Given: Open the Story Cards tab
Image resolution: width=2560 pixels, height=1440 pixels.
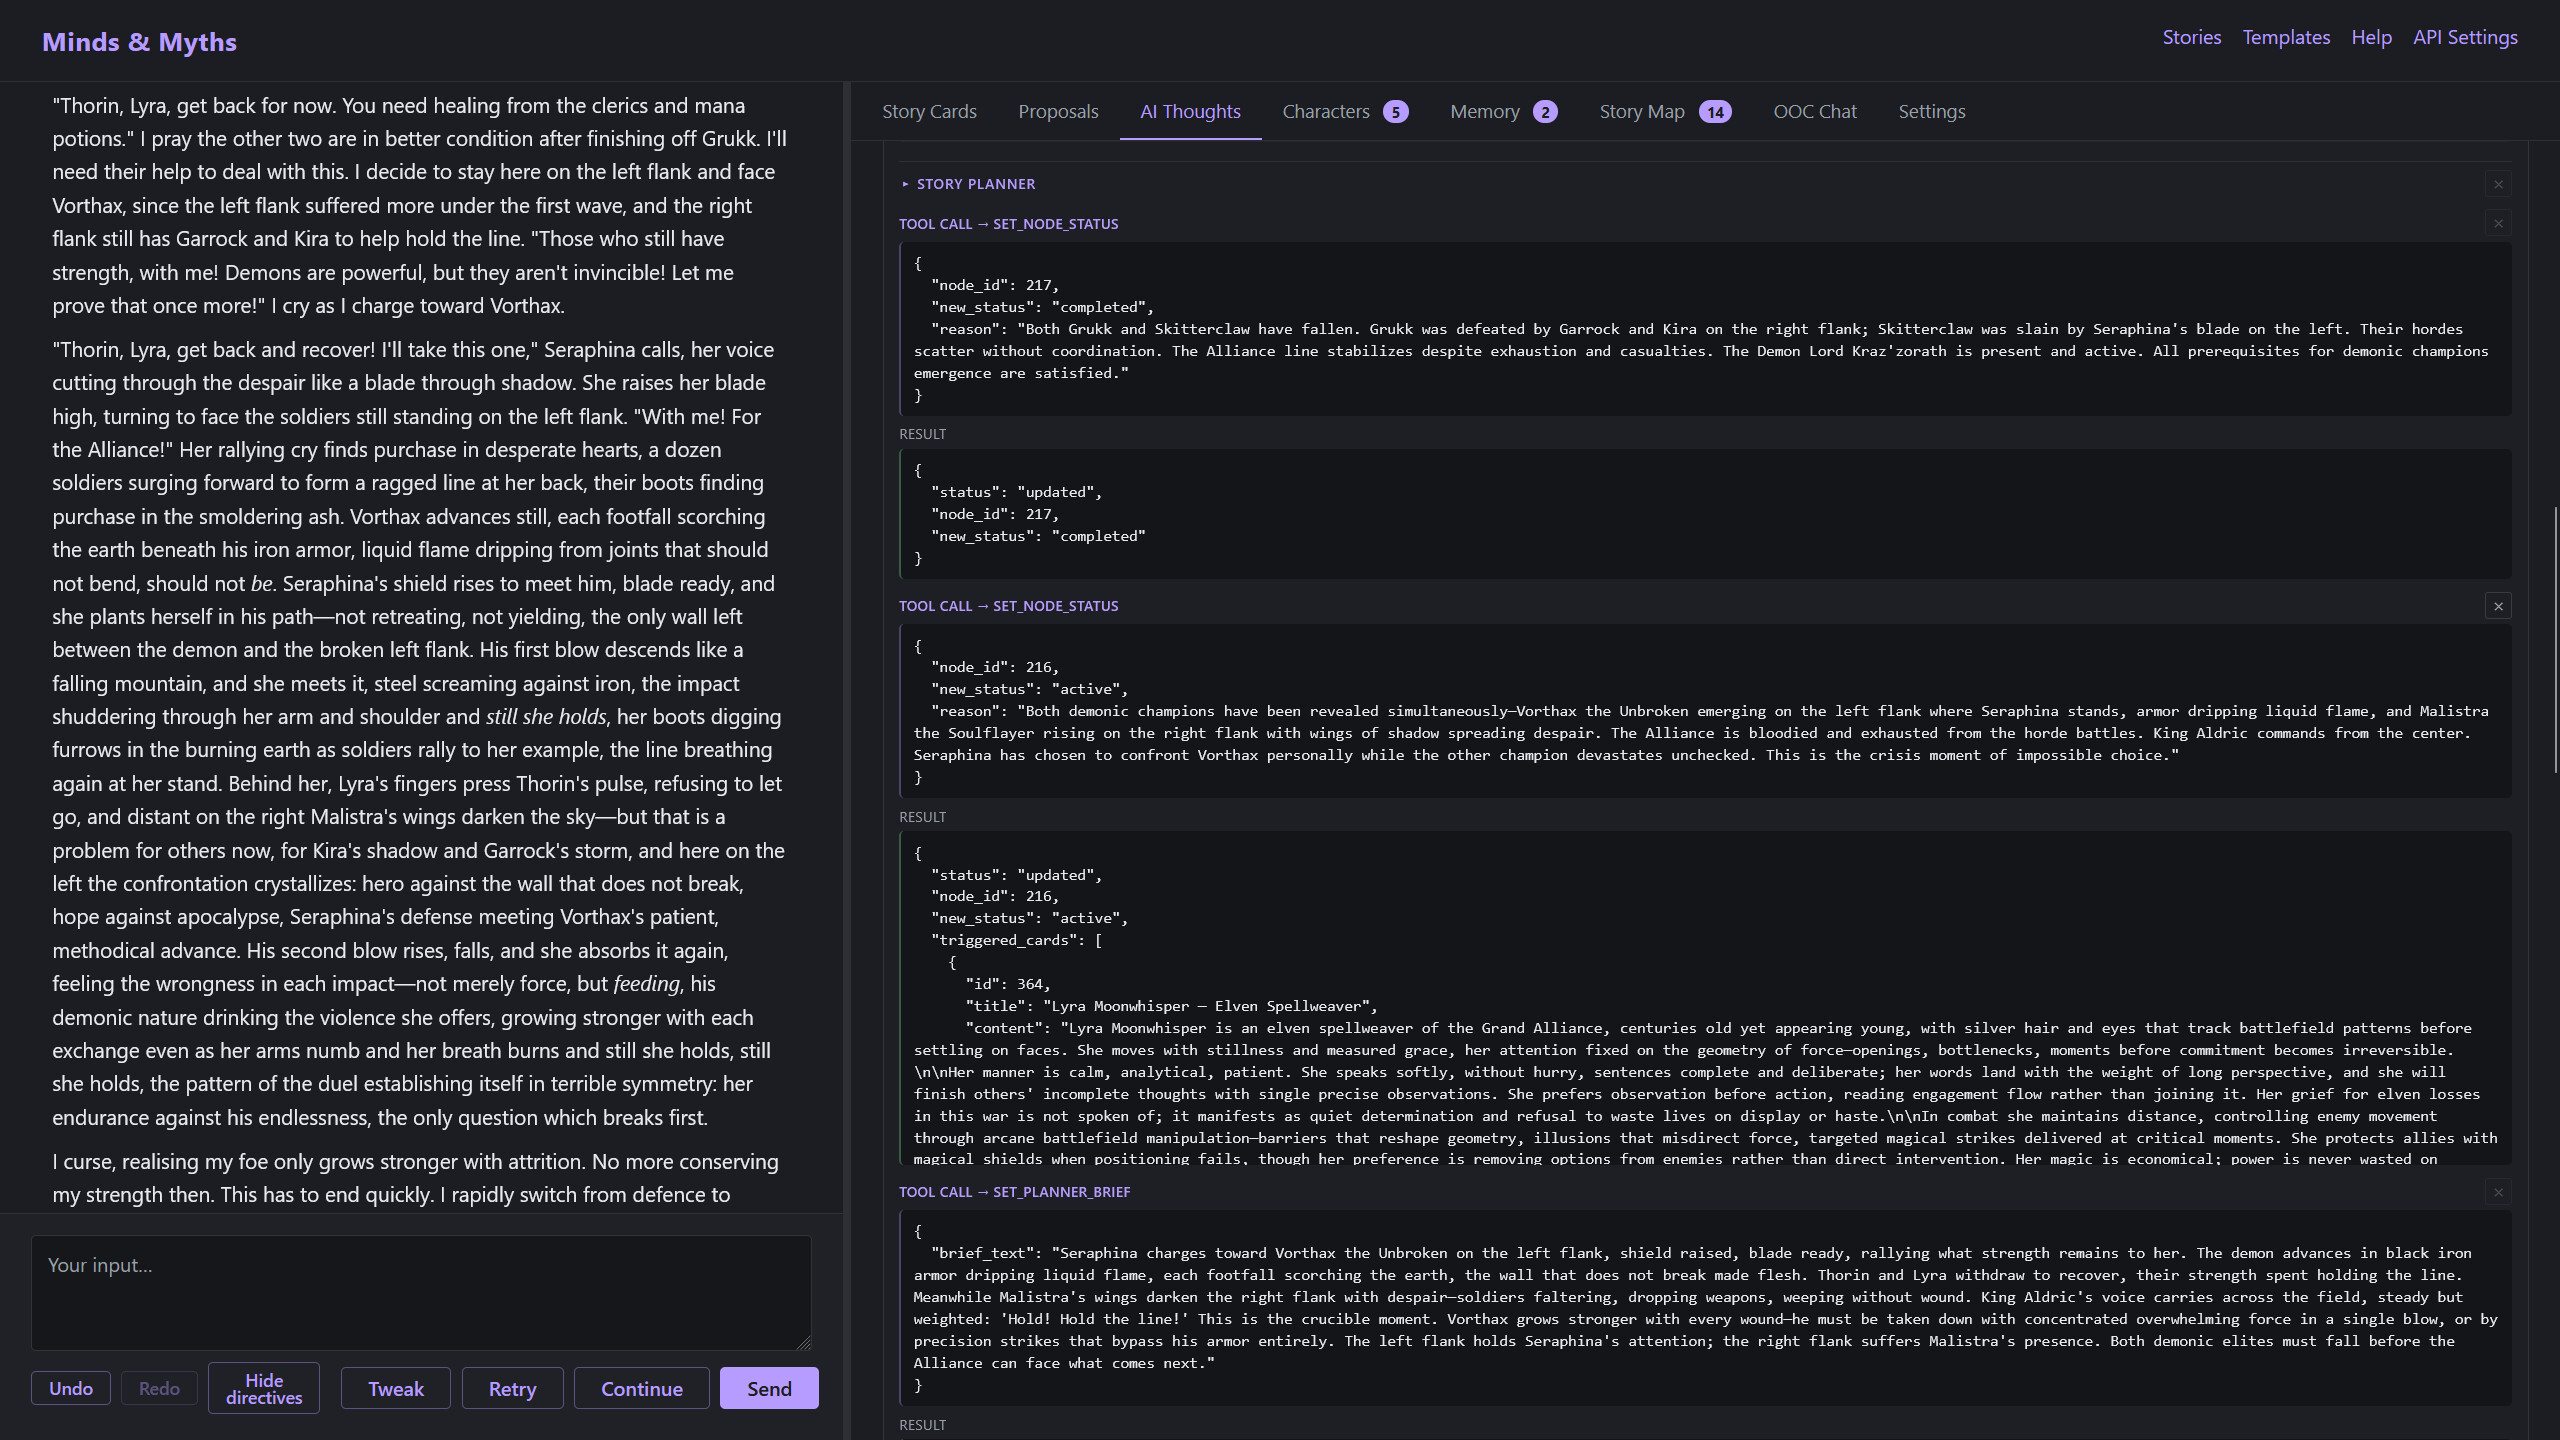Looking at the screenshot, I should pos(929,111).
